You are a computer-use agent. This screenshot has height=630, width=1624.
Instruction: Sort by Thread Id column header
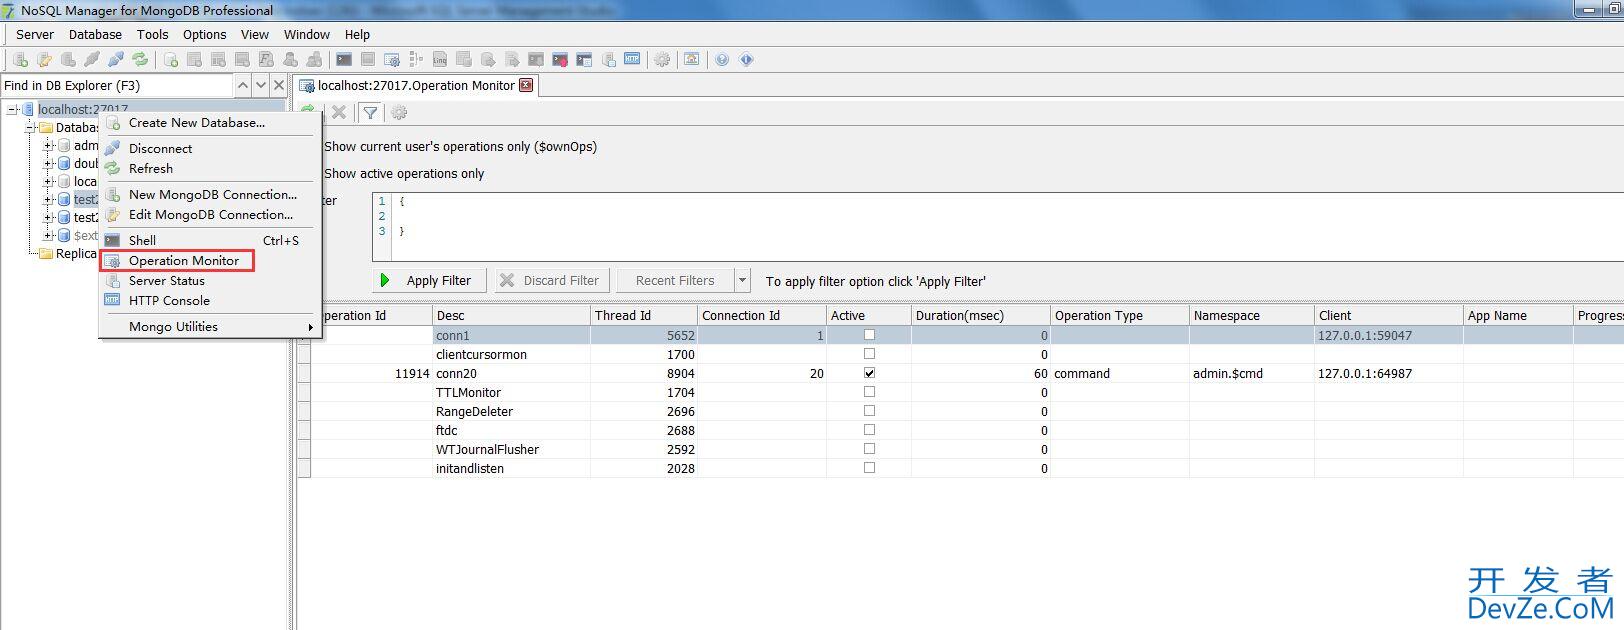pyautogui.click(x=644, y=315)
